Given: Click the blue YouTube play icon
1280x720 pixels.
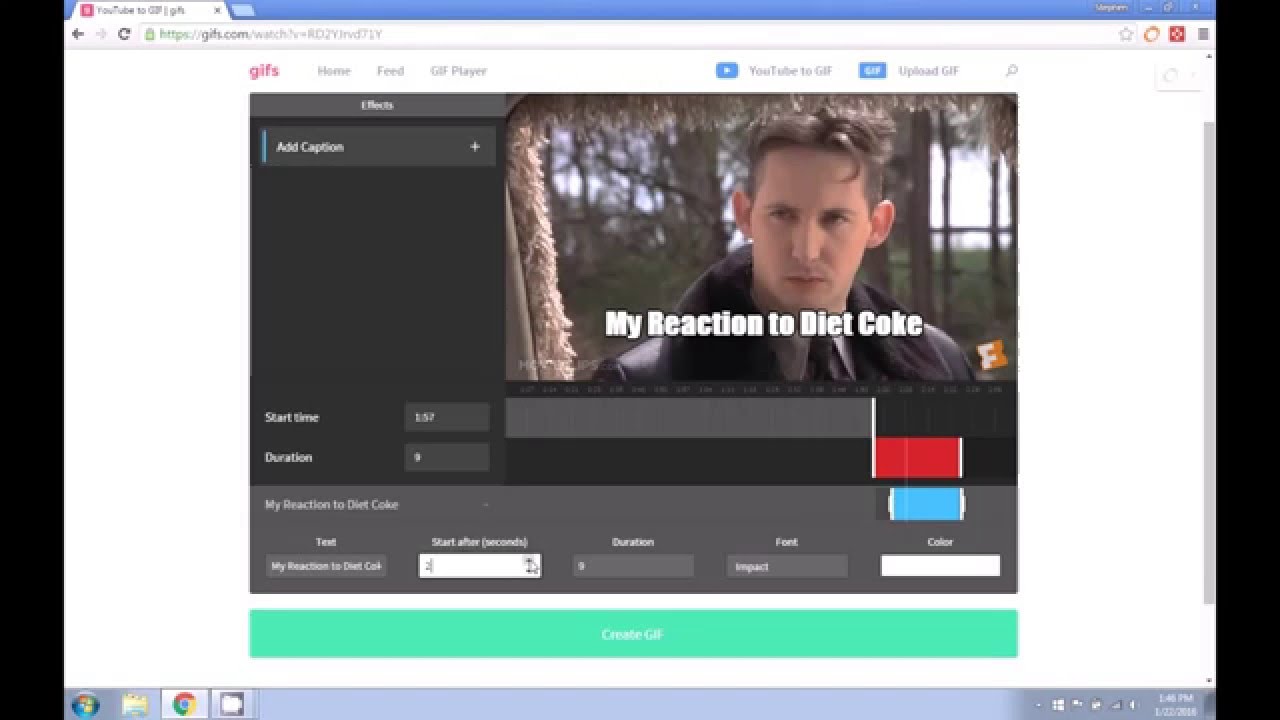Looking at the screenshot, I should pos(727,71).
